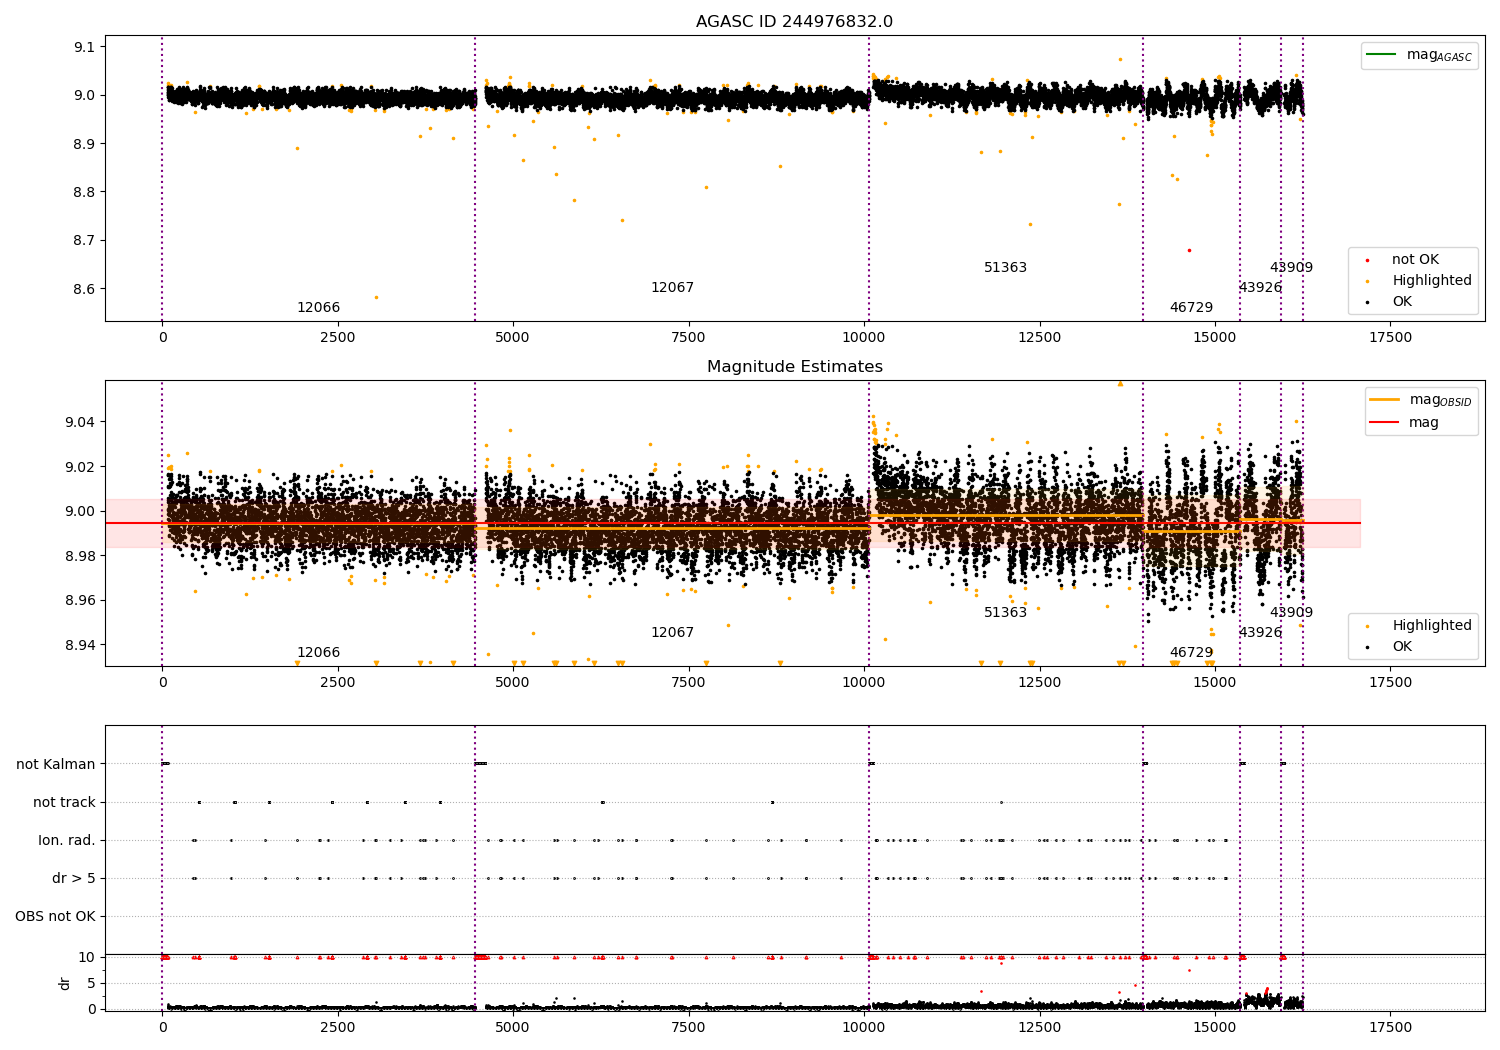1500x1050 pixels.
Task: Click obsid label 43926 in the AGASC ID plot
Action: click(1260, 288)
